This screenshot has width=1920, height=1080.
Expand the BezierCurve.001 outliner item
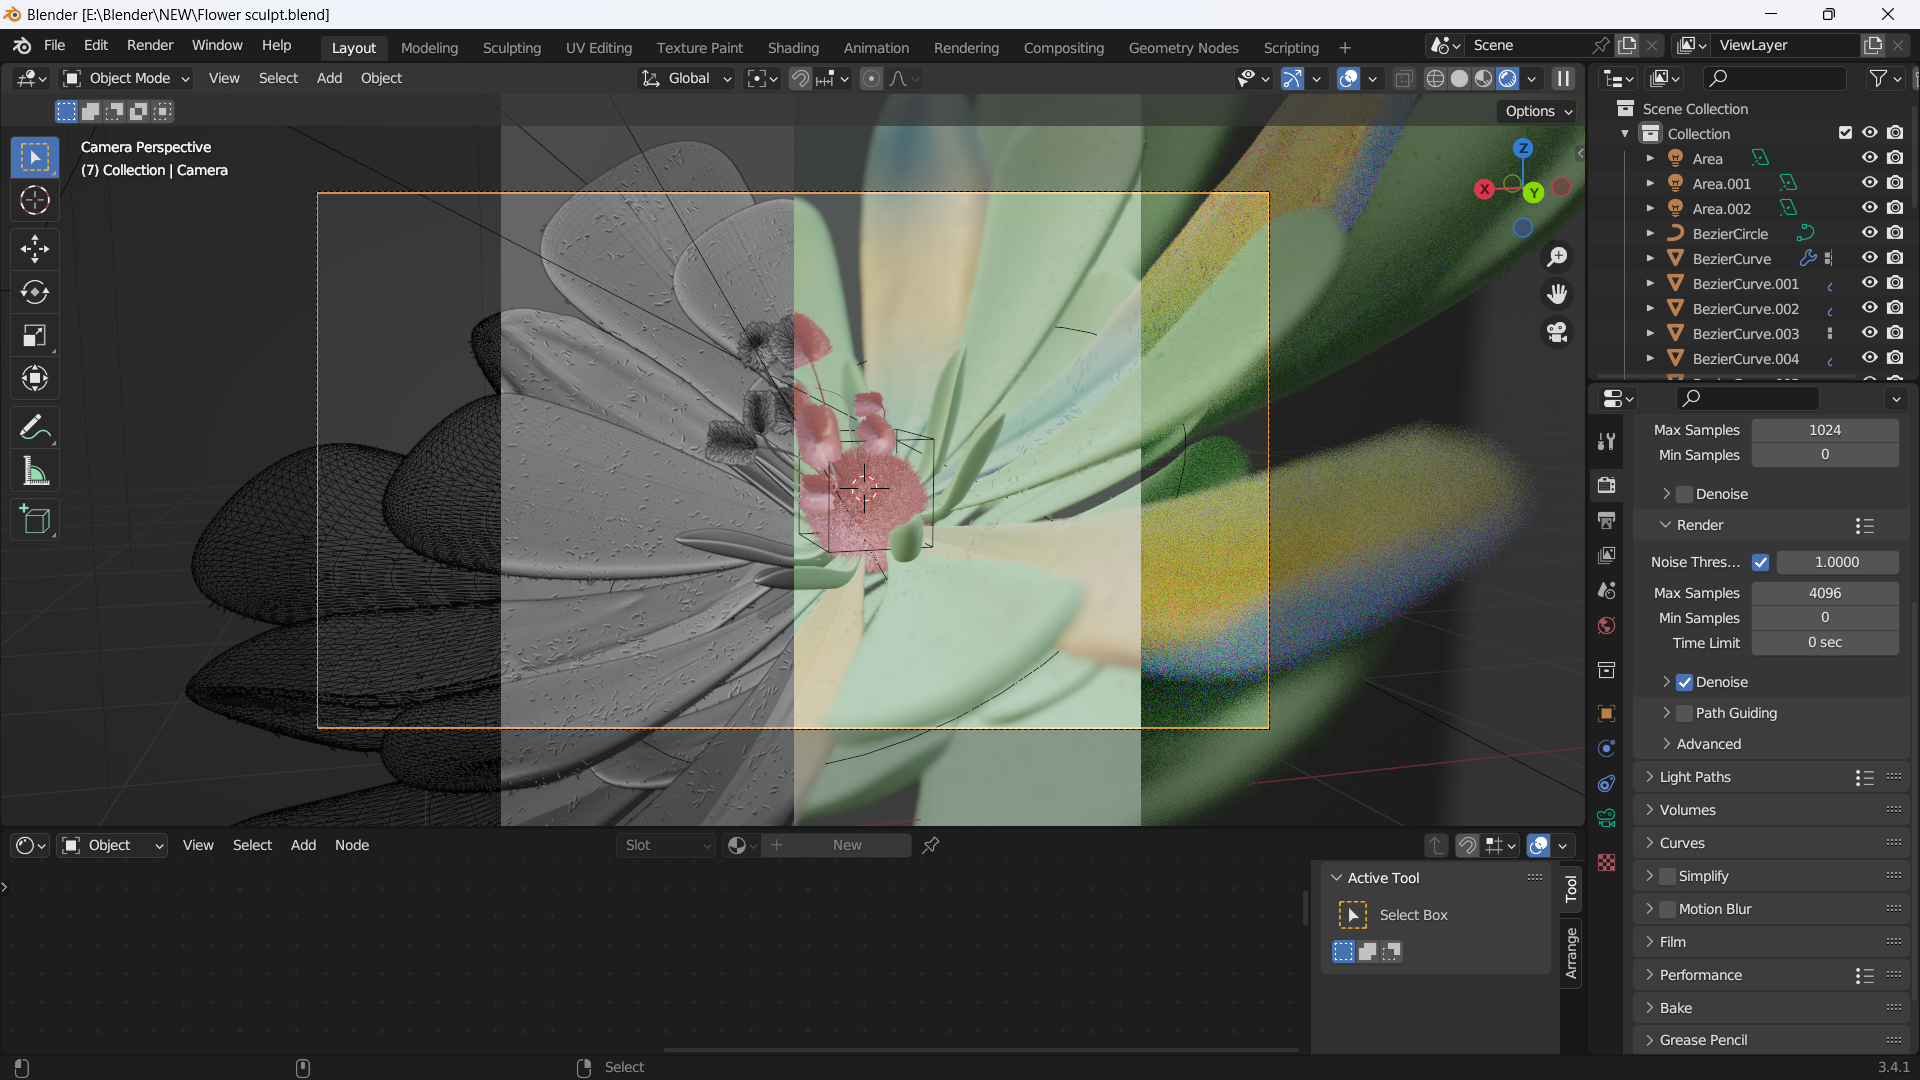point(1650,283)
